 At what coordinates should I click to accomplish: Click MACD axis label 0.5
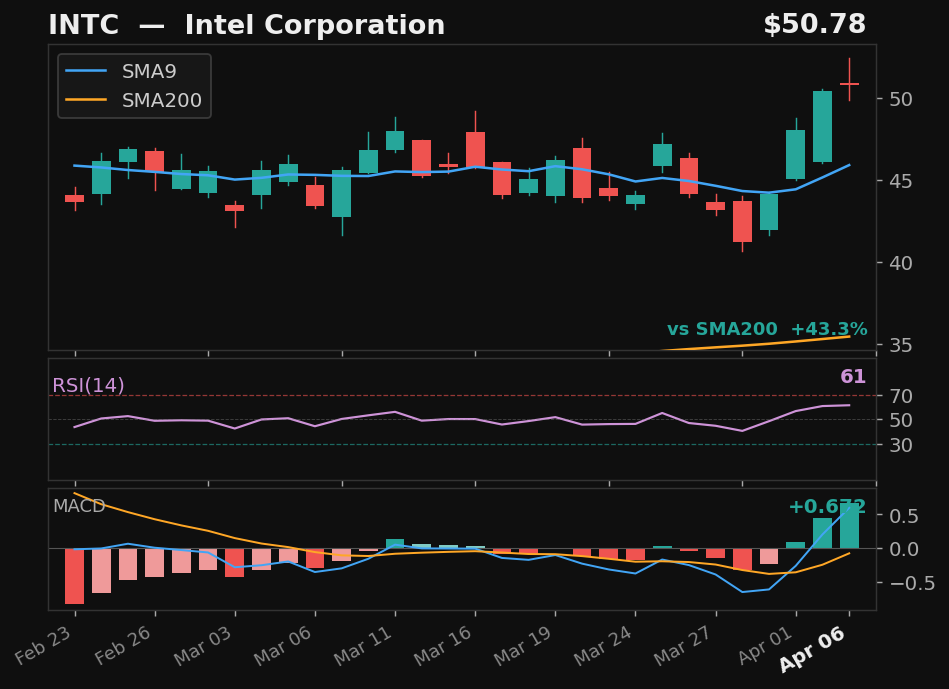[x=904, y=516]
